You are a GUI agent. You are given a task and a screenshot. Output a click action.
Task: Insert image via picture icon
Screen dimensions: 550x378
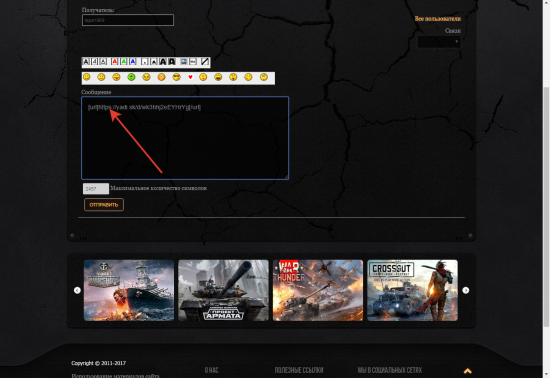[183, 62]
